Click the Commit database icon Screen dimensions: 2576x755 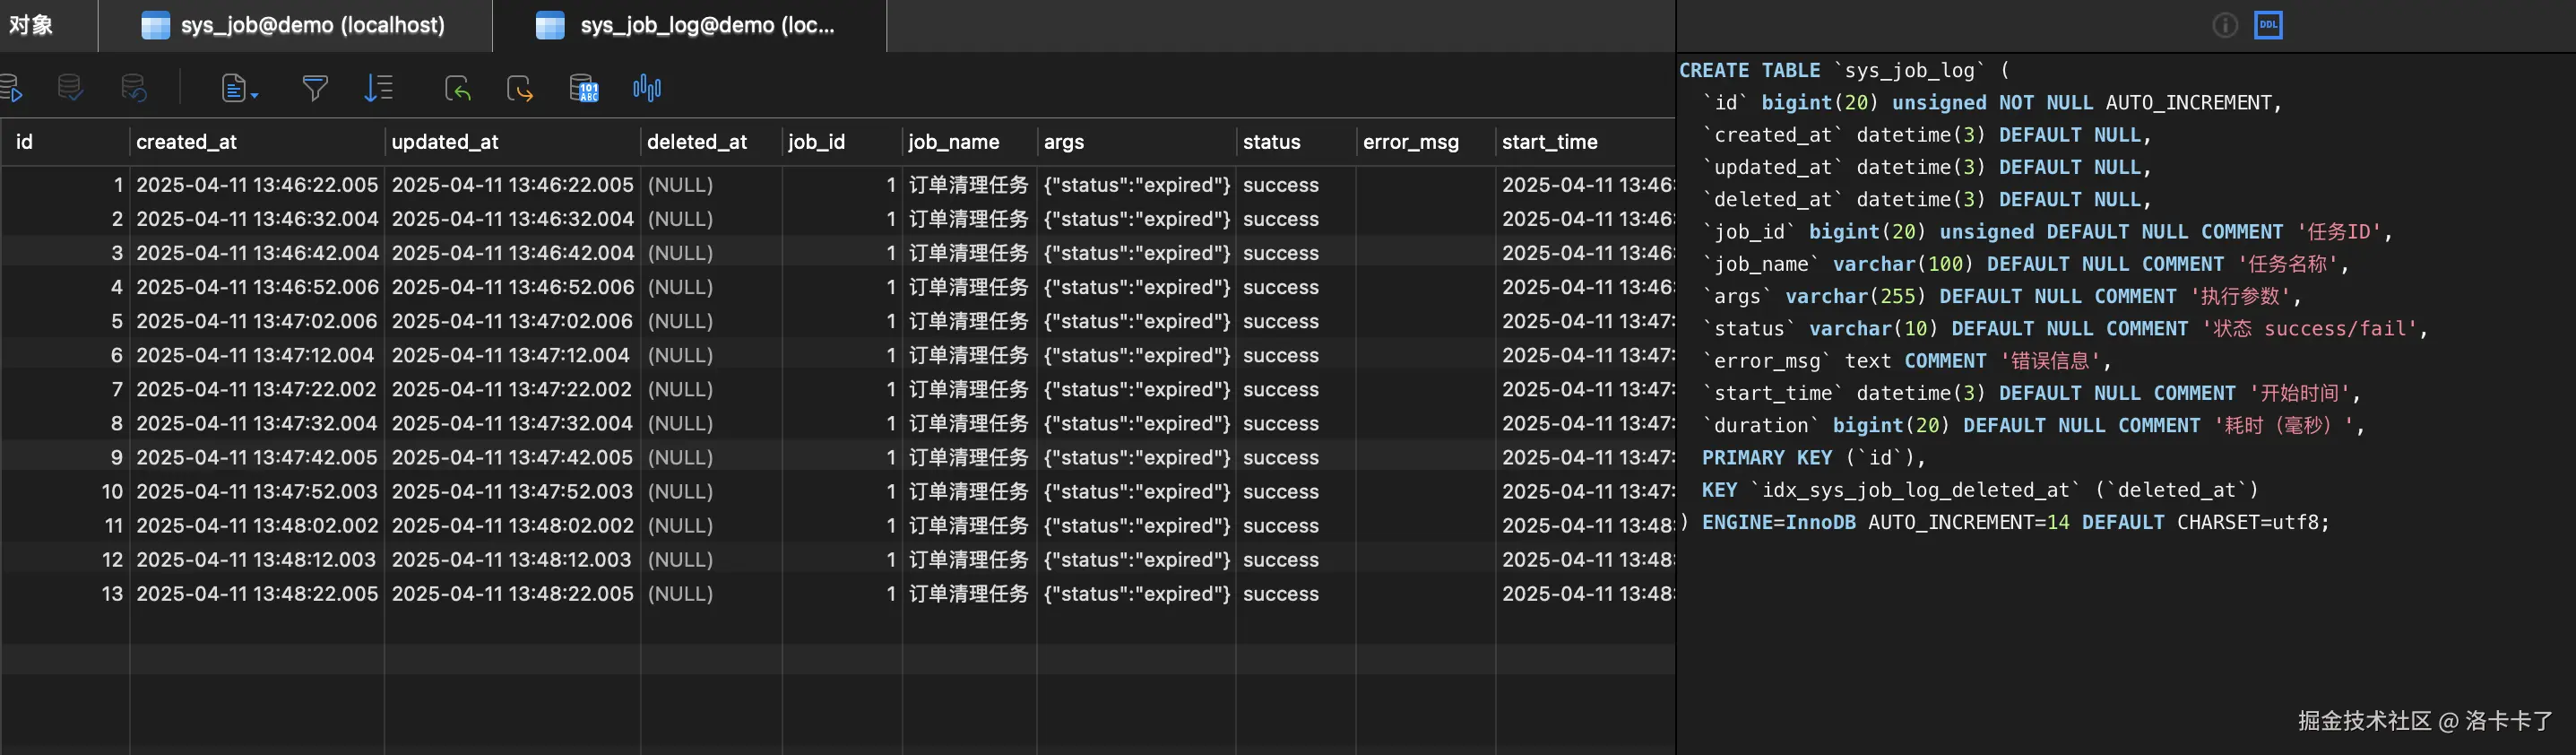(70, 88)
